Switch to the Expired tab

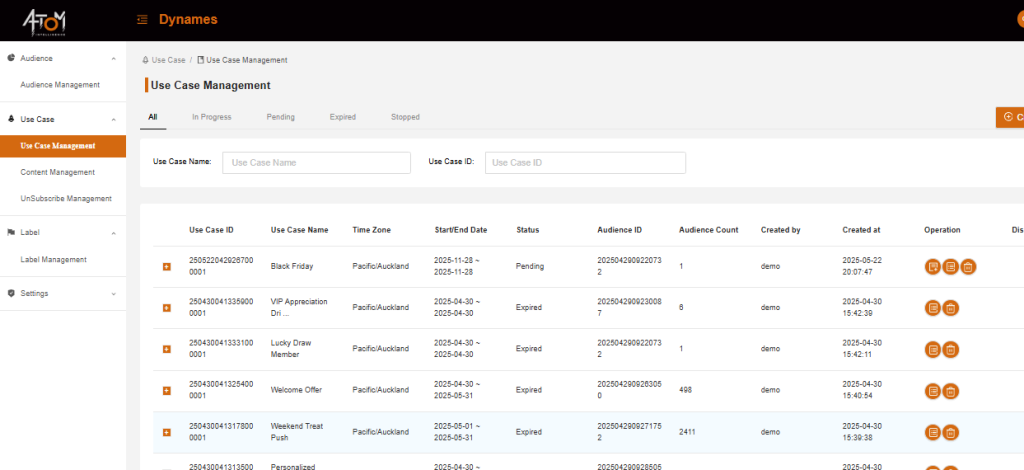(x=342, y=117)
